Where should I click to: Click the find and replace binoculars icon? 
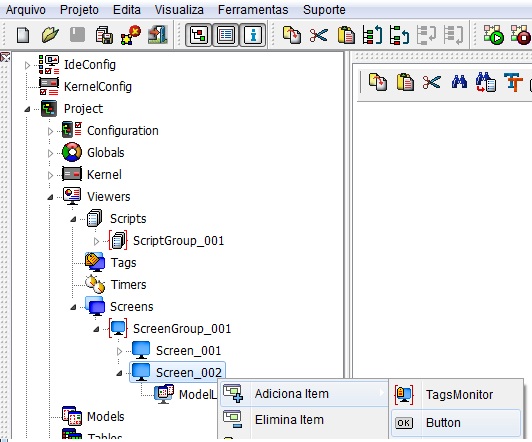tap(486, 82)
